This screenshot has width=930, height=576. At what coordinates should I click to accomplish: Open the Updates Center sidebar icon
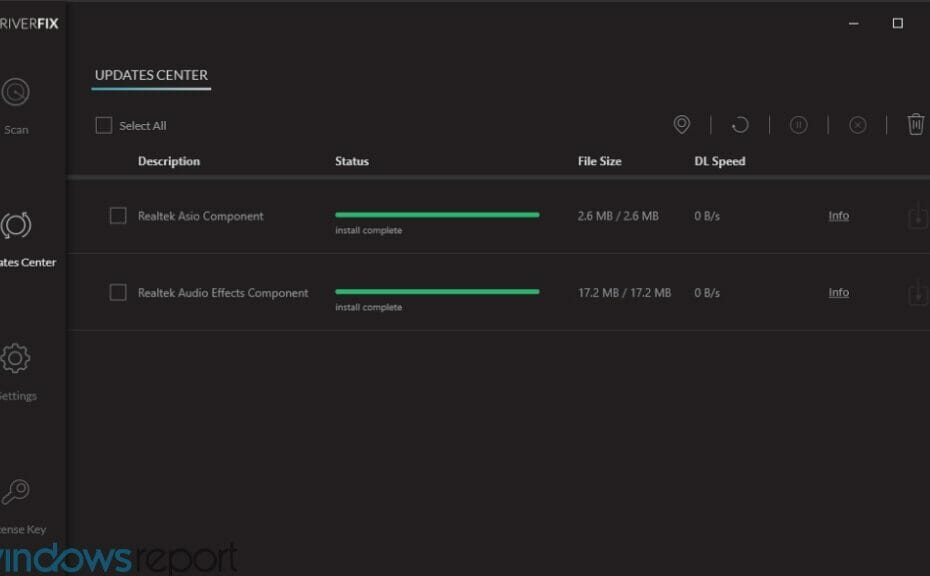pyautogui.click(x=16, y=225)
